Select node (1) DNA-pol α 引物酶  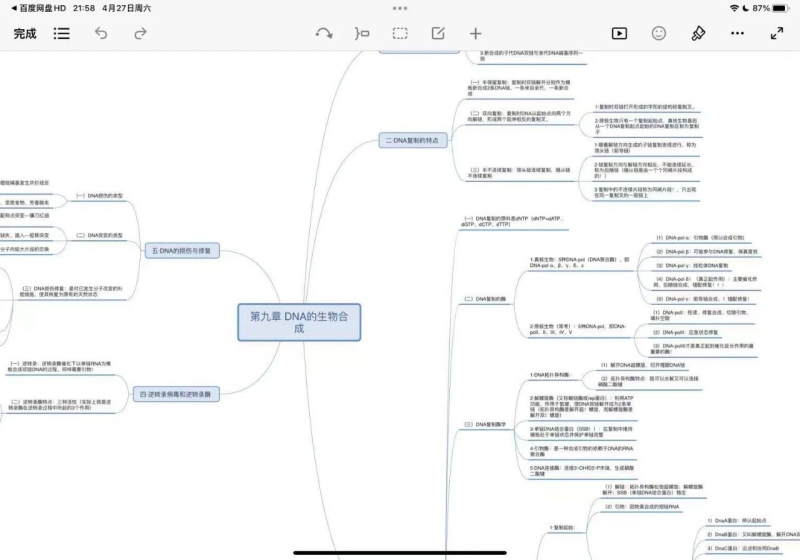(700, 238)
